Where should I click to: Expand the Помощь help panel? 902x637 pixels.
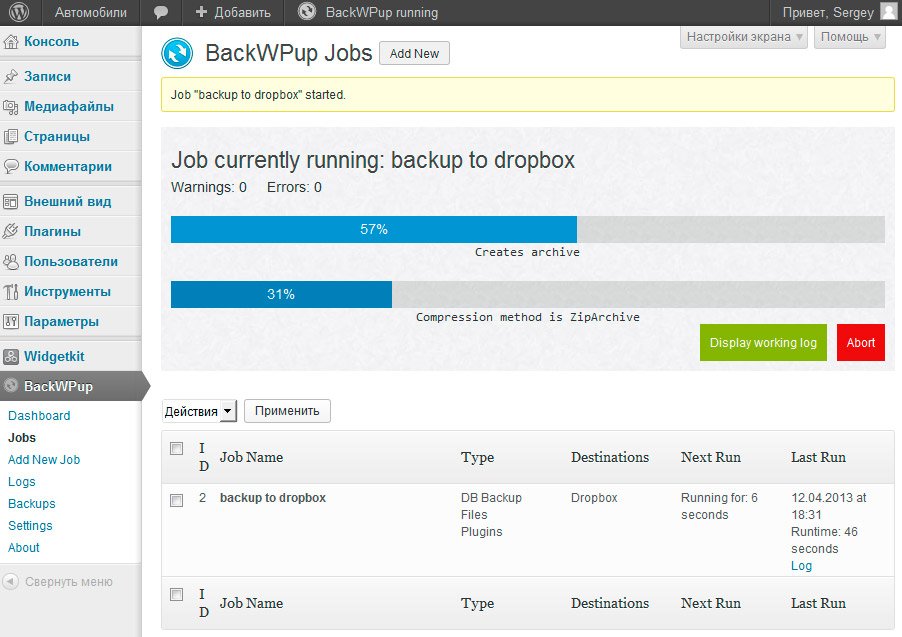(x=850, y=37)
